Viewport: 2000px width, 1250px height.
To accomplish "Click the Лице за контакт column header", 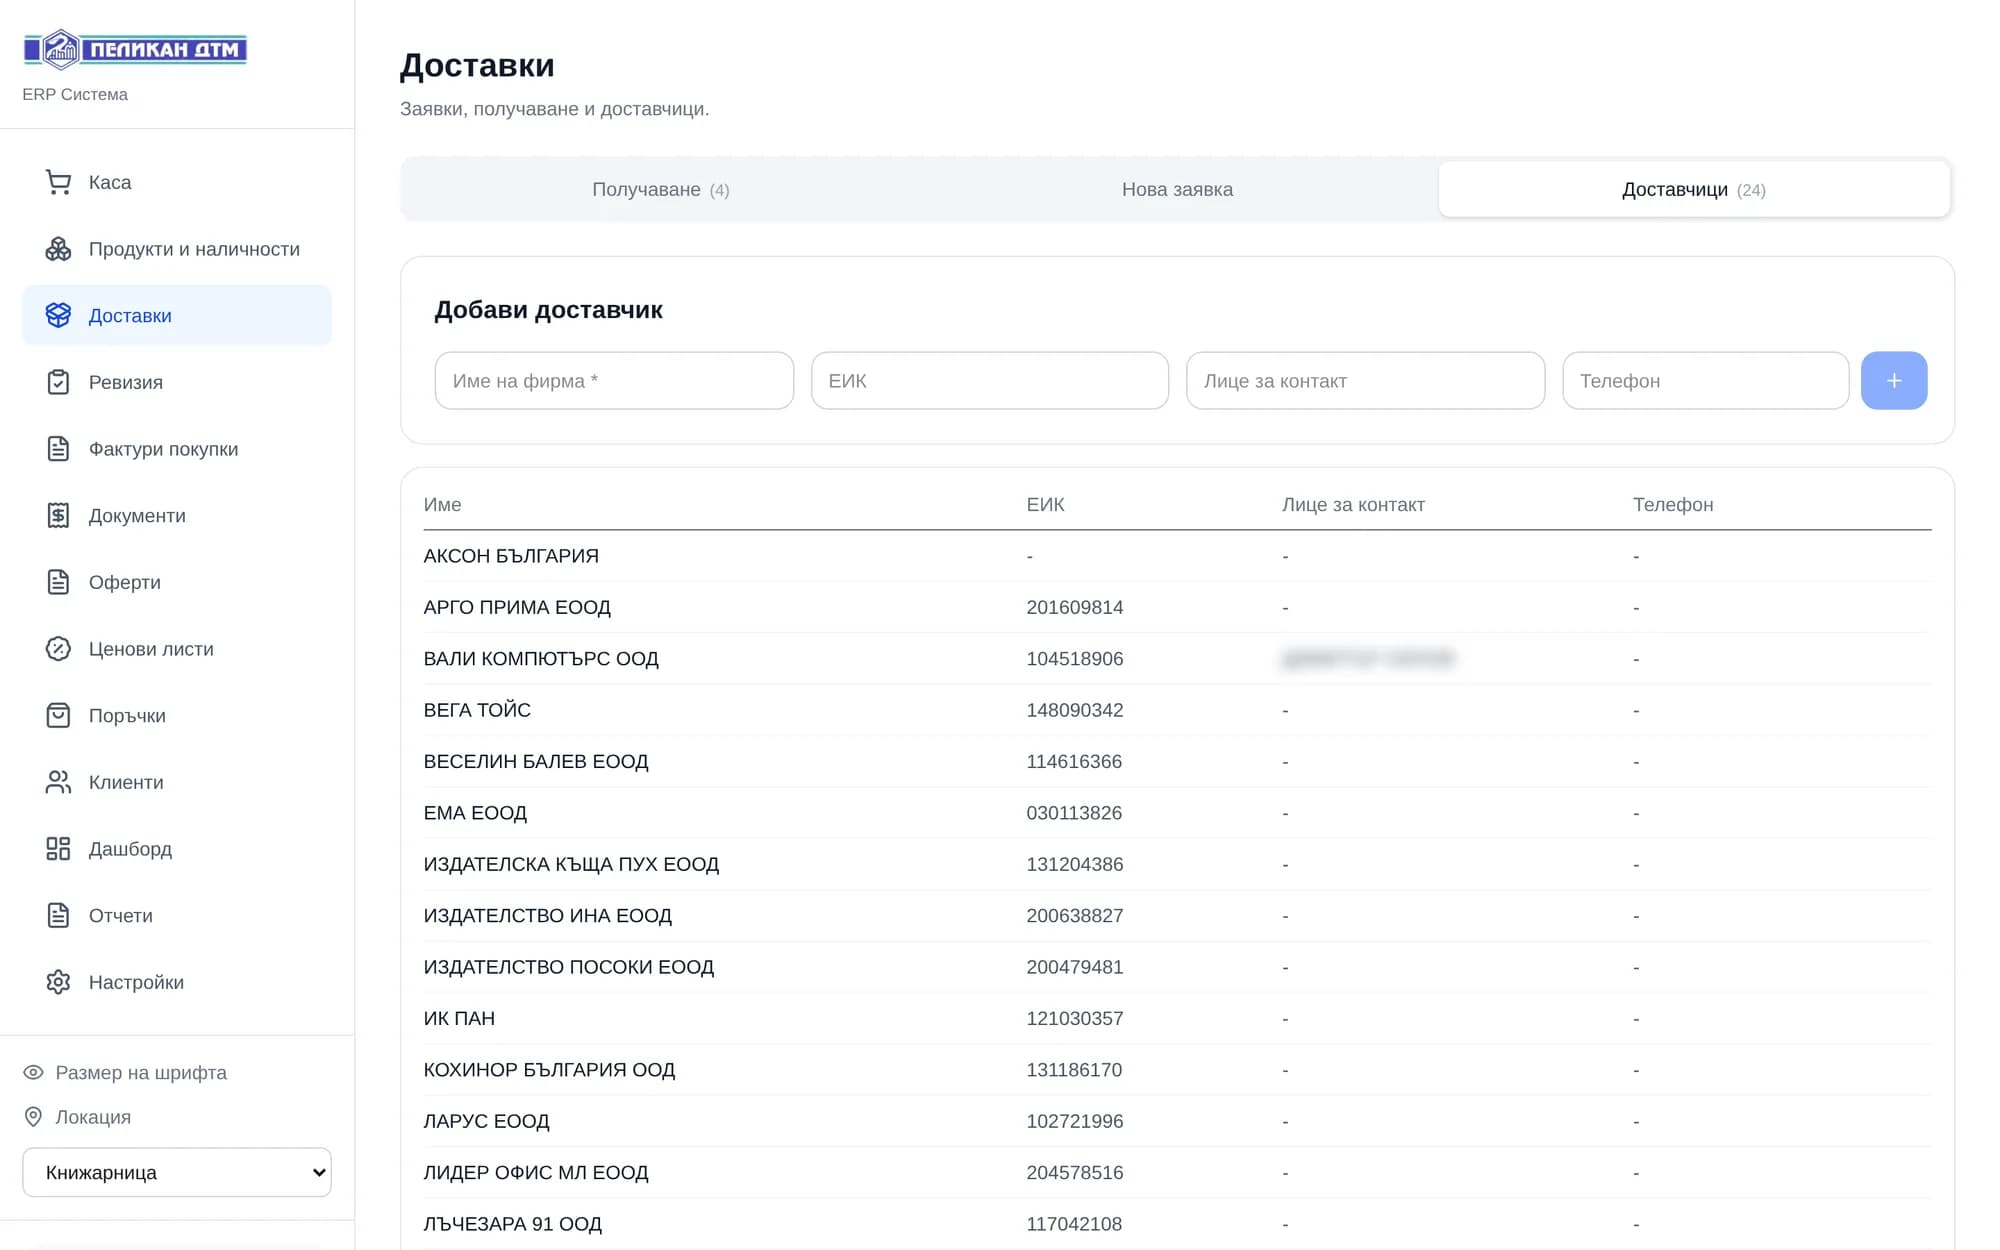I will [x=1353, y=504].
